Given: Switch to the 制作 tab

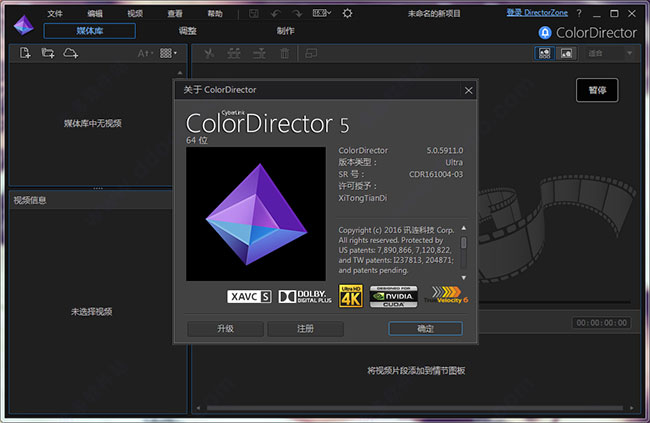Looking at the screenshot, I should [x=286, y=31].
